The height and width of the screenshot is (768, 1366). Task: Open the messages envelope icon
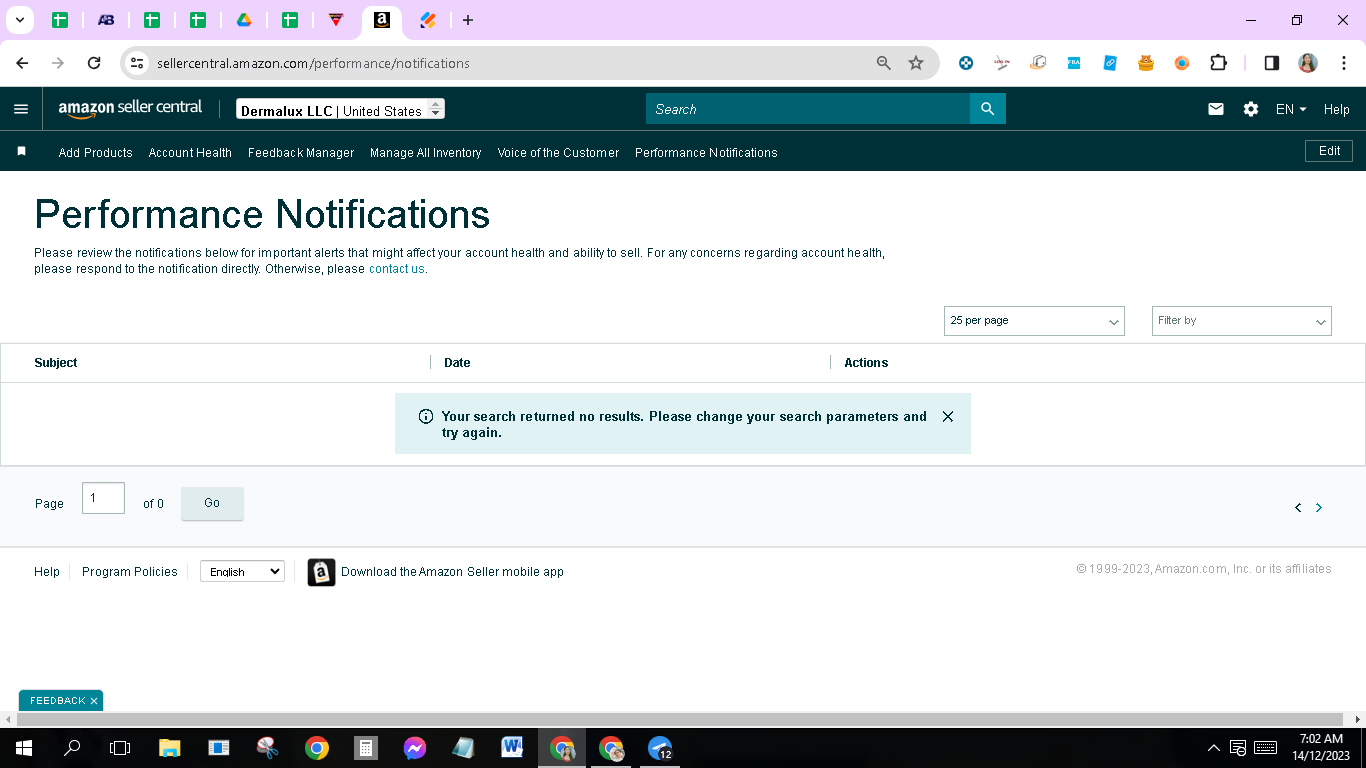pyautogui.click(x=1216, y=109)
